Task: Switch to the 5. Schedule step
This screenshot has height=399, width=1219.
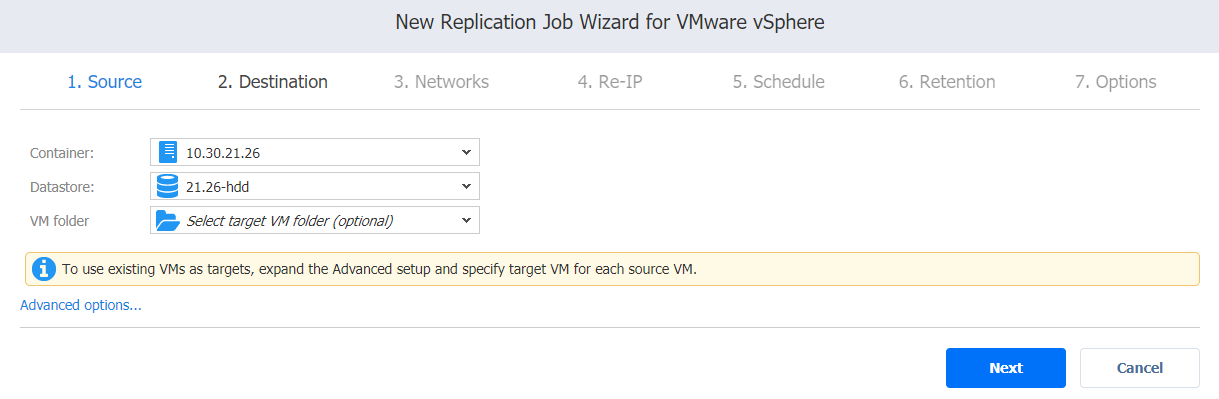Action: (x=778, y=82)
